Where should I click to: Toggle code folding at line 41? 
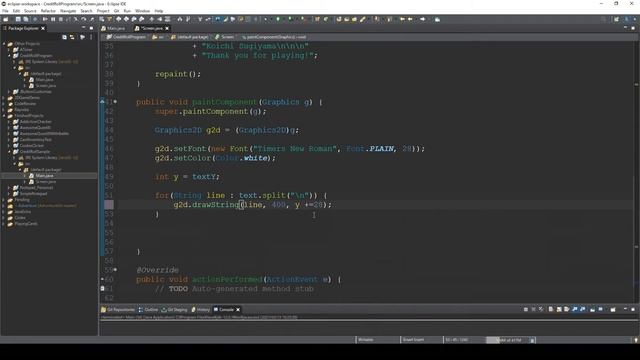point(115,102)
